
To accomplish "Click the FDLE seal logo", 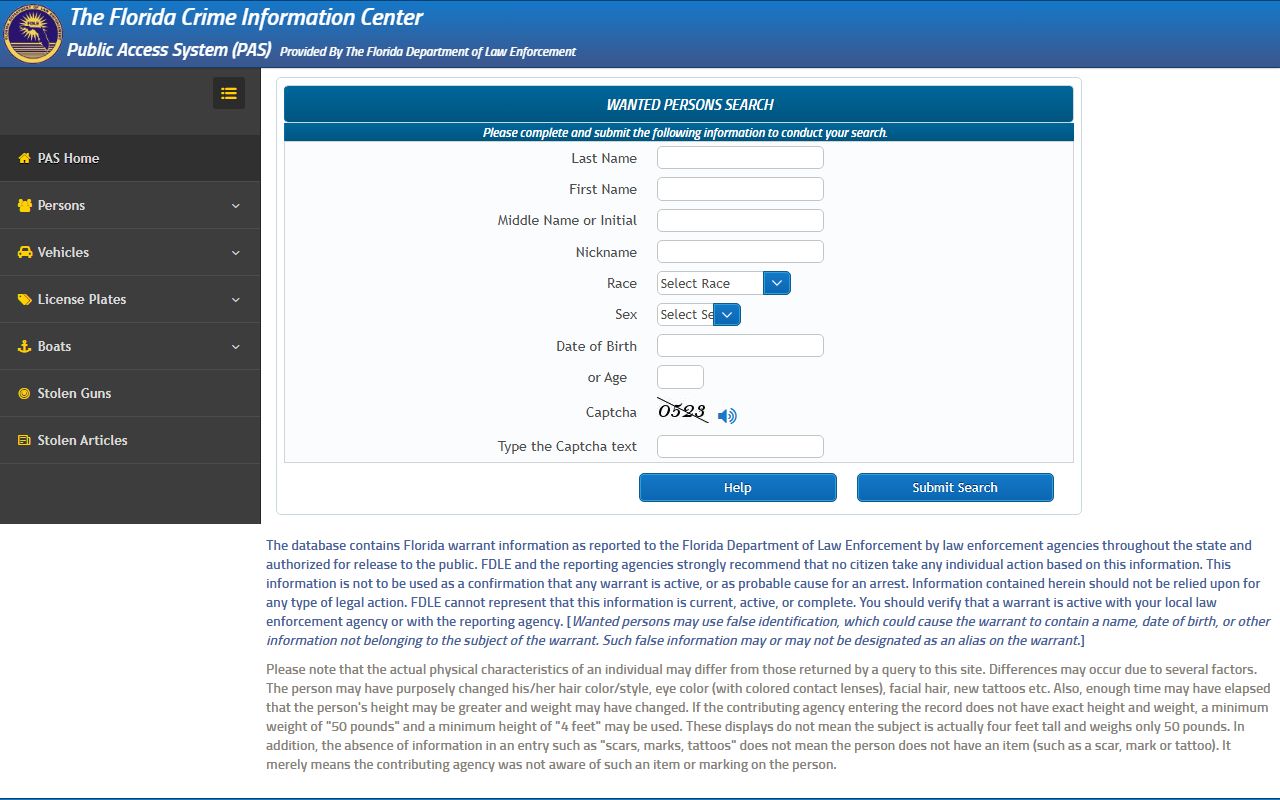I will [32, 33].
